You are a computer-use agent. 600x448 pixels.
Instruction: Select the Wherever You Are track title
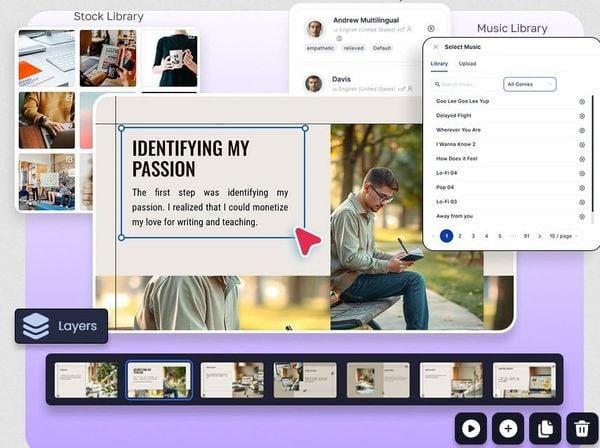[458, 130]
